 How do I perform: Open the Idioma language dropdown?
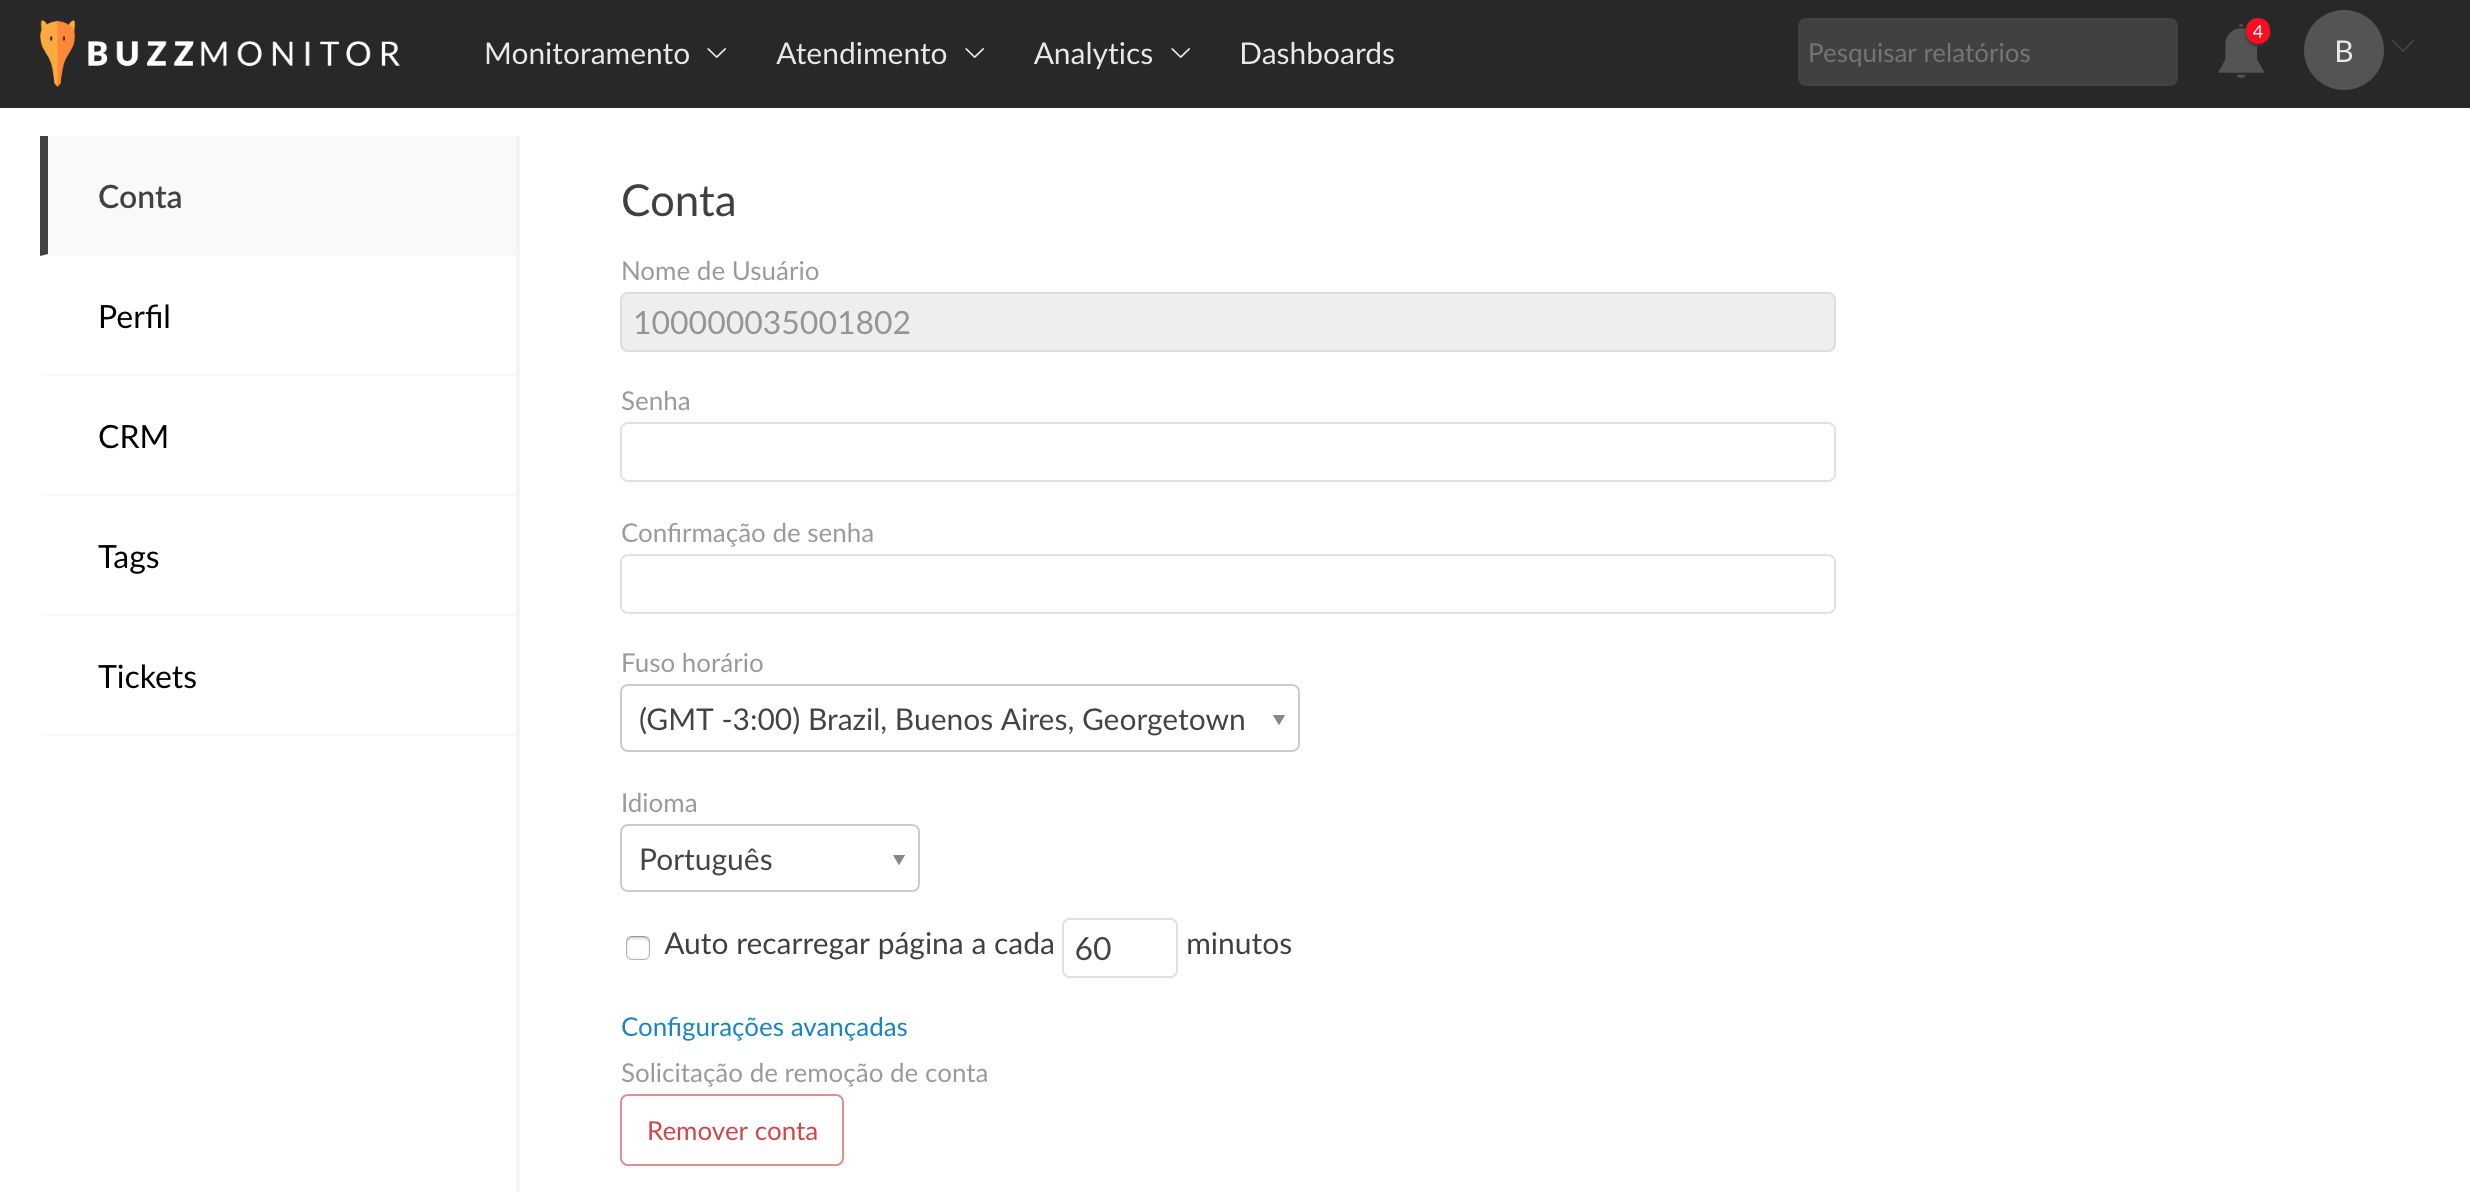pos(769,859)
